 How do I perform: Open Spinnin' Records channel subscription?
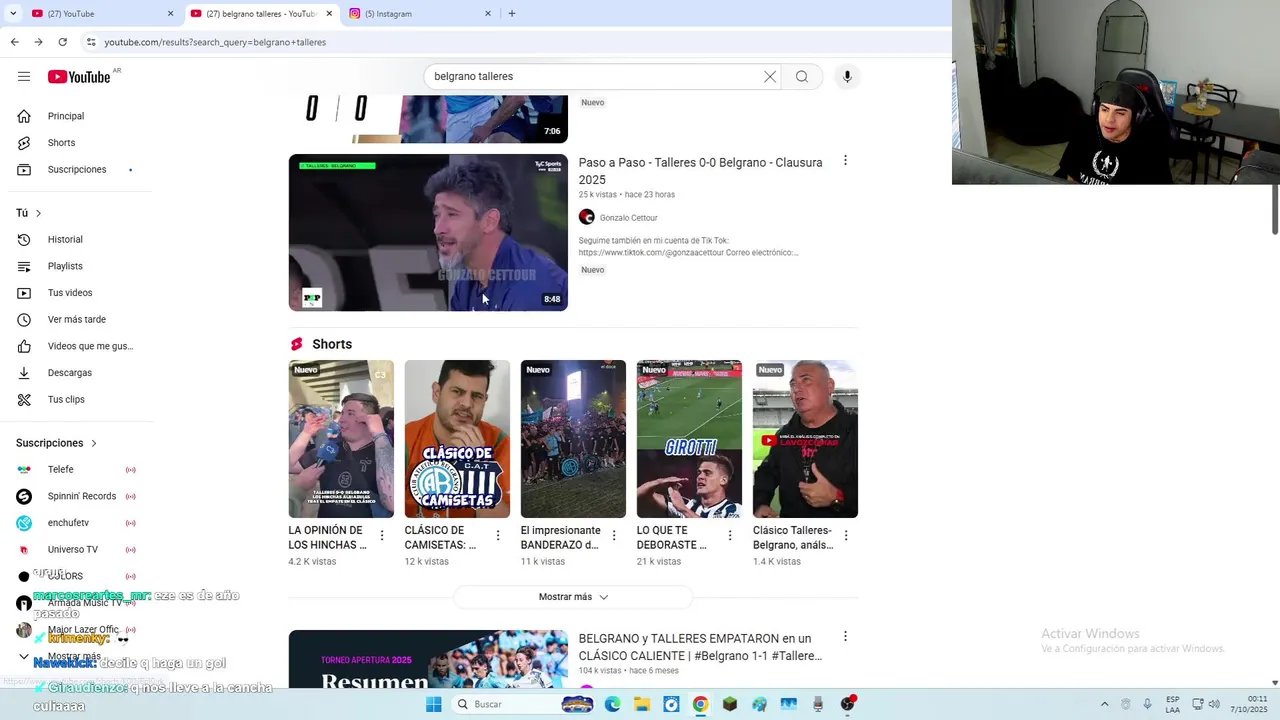click(80, 496)
